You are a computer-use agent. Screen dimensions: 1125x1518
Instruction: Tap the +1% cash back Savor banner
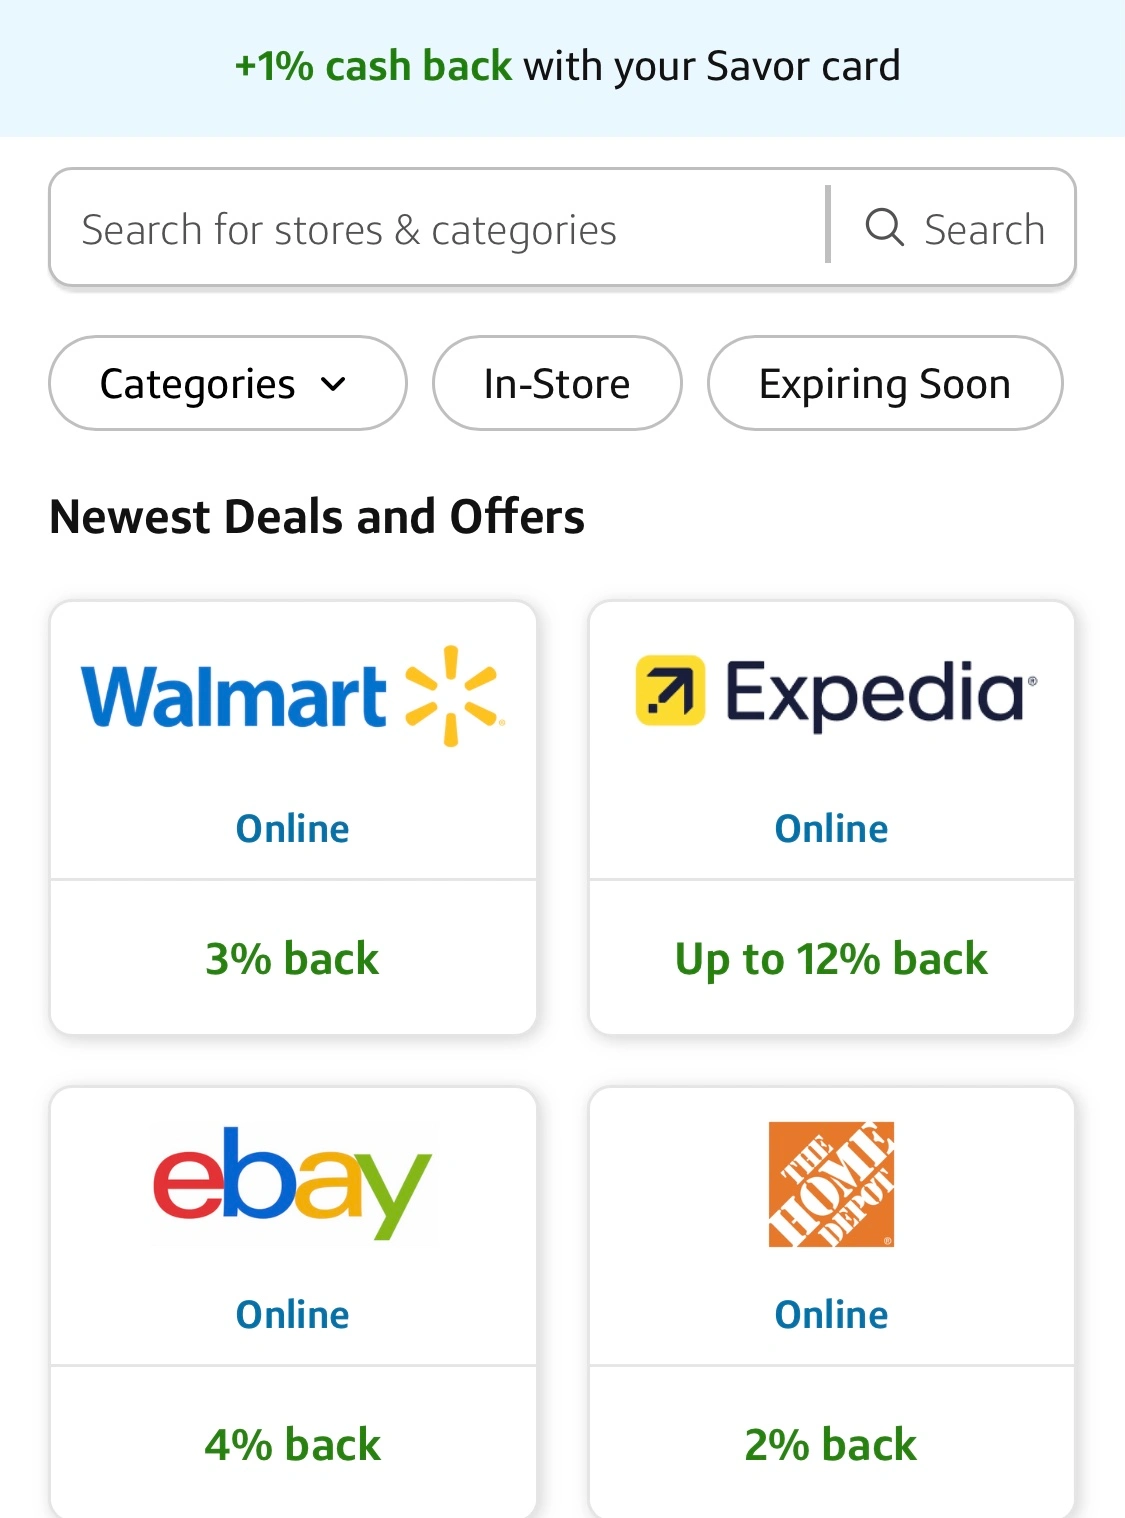click(x=566, y=67)
